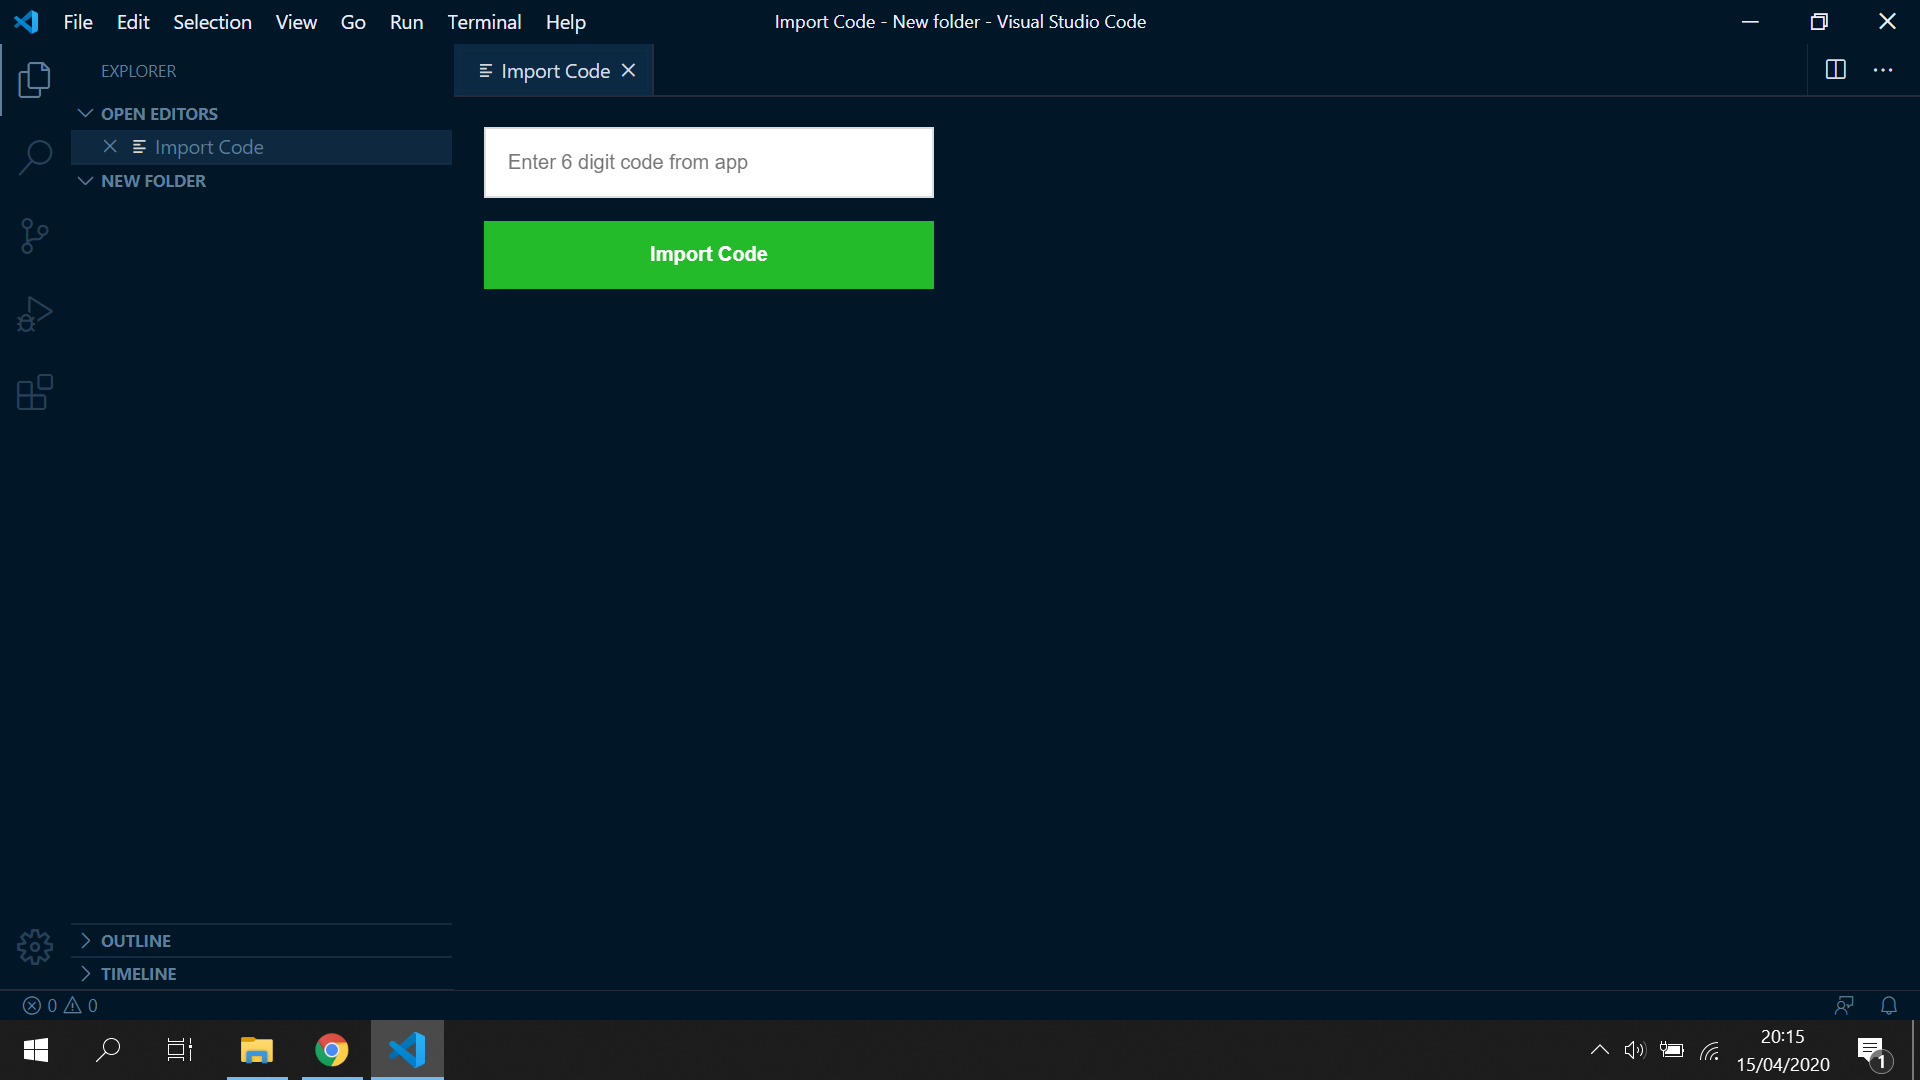The height and width of the screenshot is (1080, 1920).
Task: Open Manage gear settings icon
Action: click(x=34, y=946)
